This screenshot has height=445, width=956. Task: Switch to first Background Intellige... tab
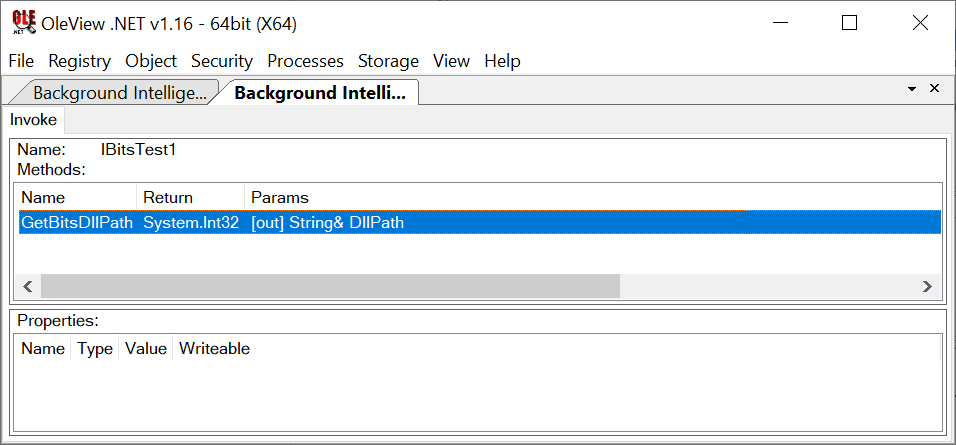(119, 93)
